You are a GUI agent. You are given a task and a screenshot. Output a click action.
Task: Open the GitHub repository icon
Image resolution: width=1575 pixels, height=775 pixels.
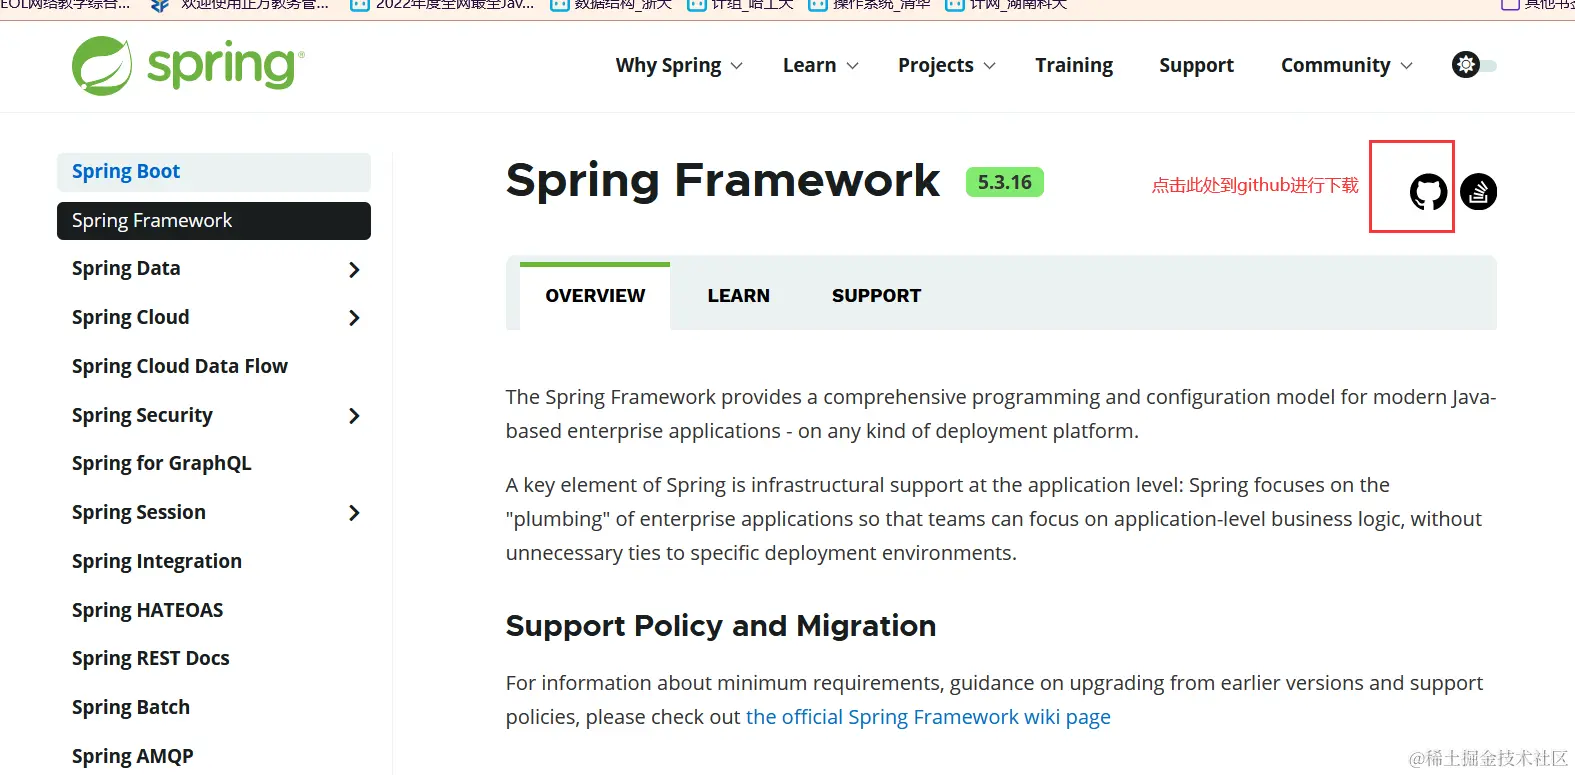click(x=1428, y=191)
